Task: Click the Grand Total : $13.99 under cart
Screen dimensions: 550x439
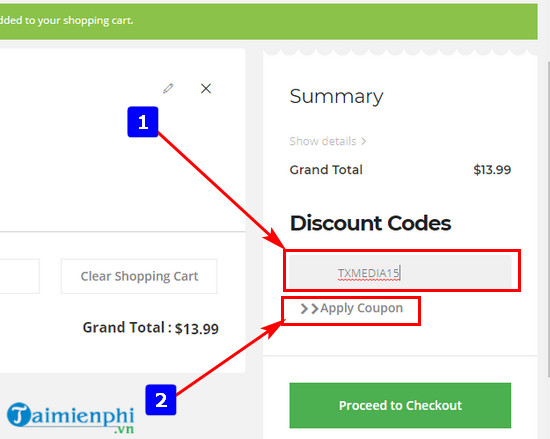Action: tap(150, 328)
